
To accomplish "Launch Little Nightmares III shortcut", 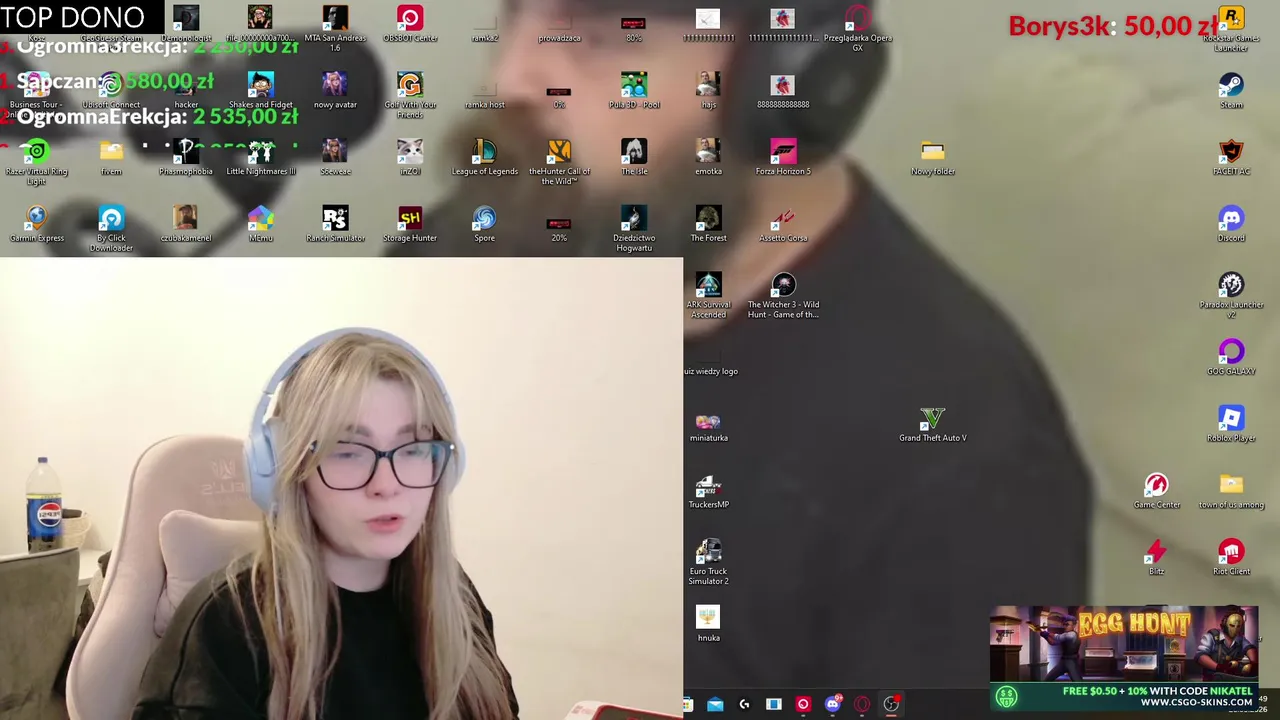I will click(x=260, y=158).
